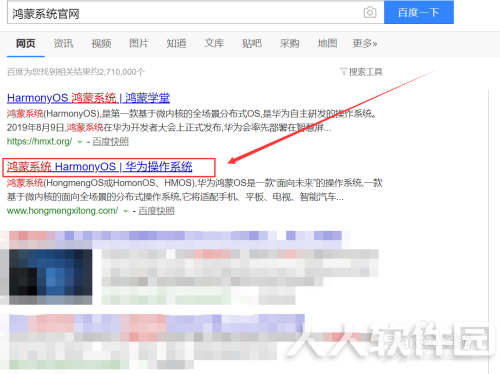500x374 pixels.
Task: Open the 地图 tab
Action: pyautogui.click(x=327, y=43)
